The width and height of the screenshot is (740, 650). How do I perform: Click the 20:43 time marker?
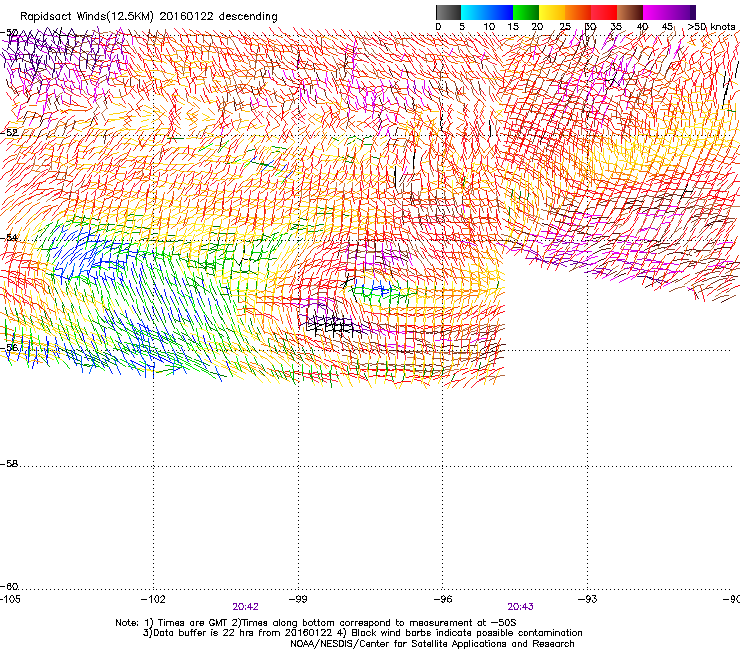coord(520,607)
